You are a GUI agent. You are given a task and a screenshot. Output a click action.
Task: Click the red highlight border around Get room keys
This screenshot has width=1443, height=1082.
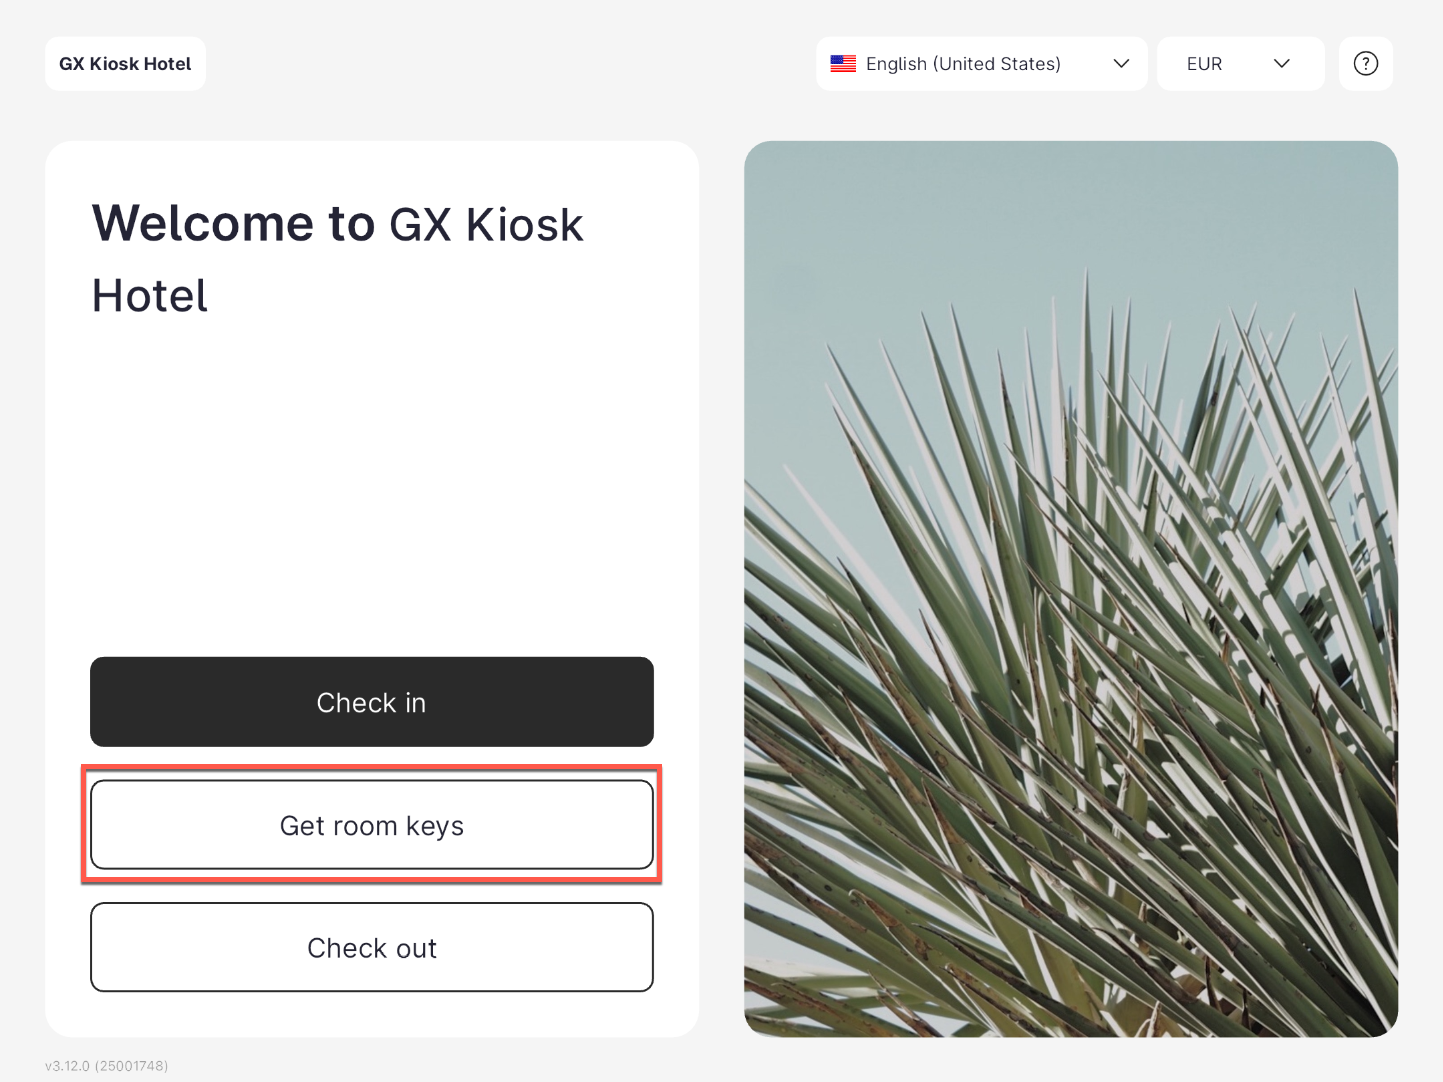(371, 768)
